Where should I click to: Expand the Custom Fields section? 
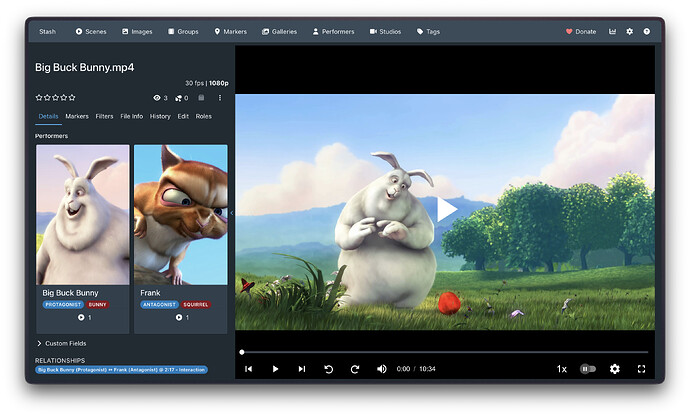[62, 343]
